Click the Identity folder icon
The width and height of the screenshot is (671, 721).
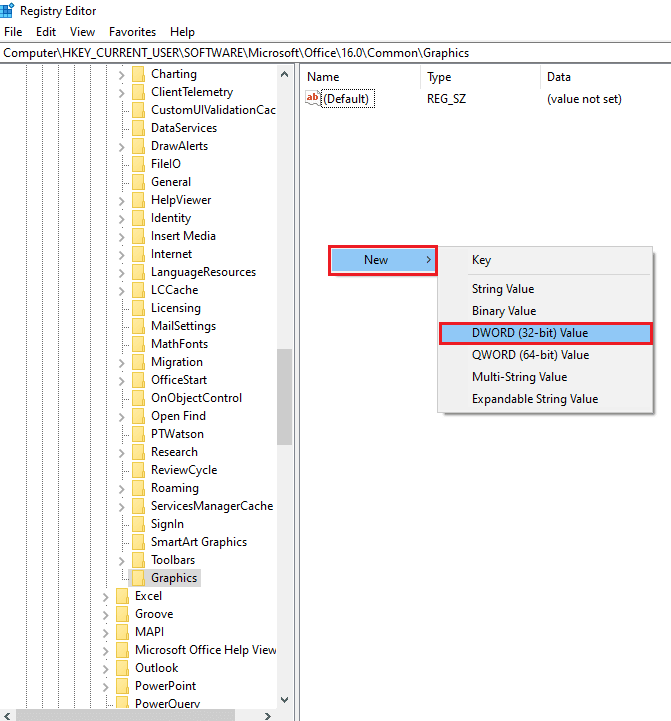pyautogui.click(x=138, y=218)
